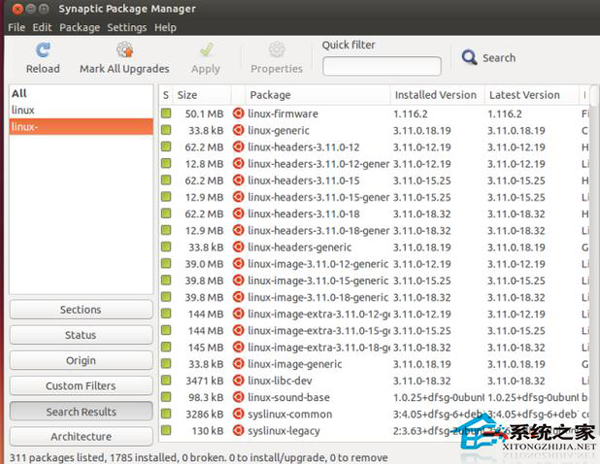Click the Ubuntu logo icon beside linux-image-generic

pos(238,364)
